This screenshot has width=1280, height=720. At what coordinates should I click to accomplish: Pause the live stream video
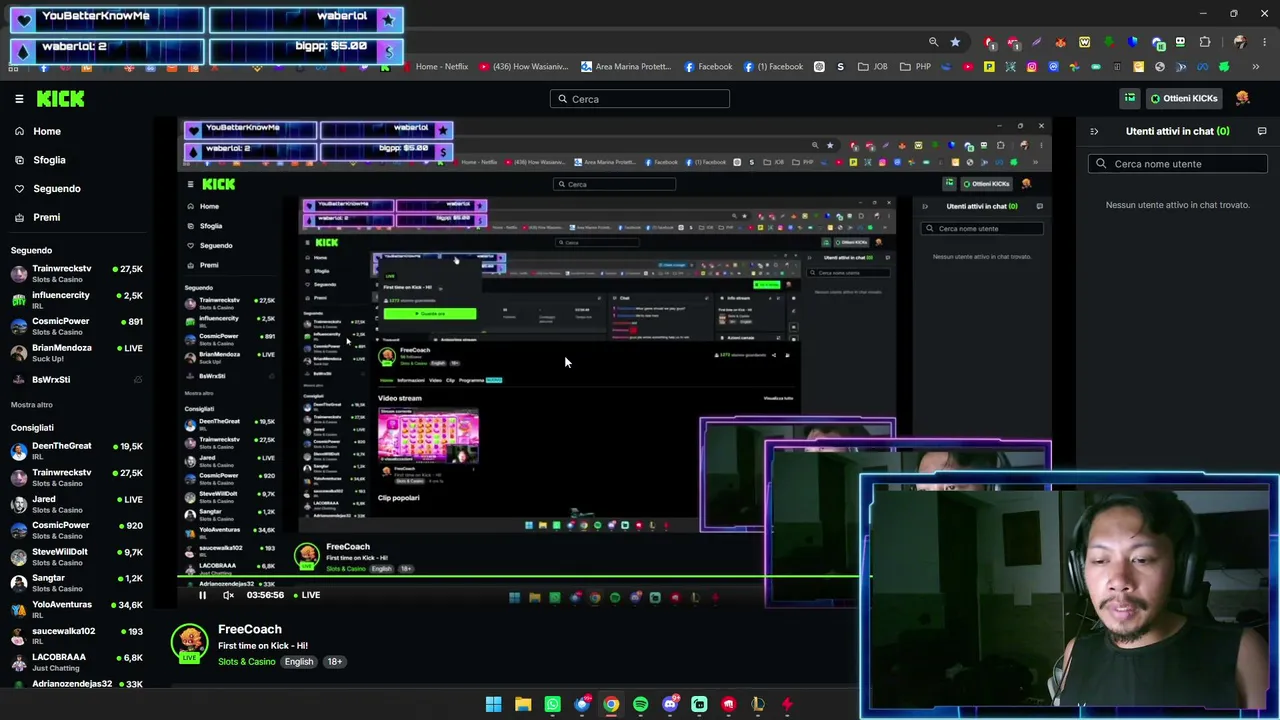coord(202,595)
